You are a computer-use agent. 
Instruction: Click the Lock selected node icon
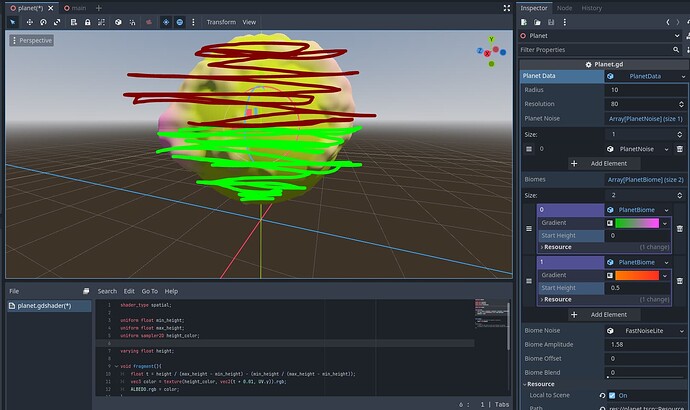pyautogui.click(x=88, y=21)
